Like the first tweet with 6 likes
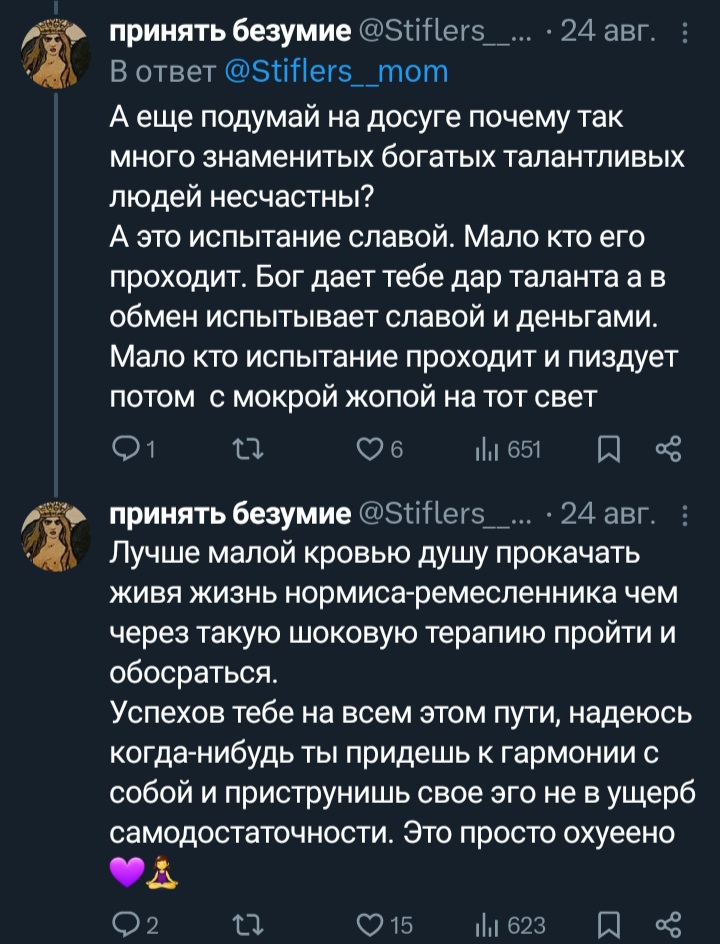Image resolution: width=720 pixels, height=944 pixels. pos(370,452)
